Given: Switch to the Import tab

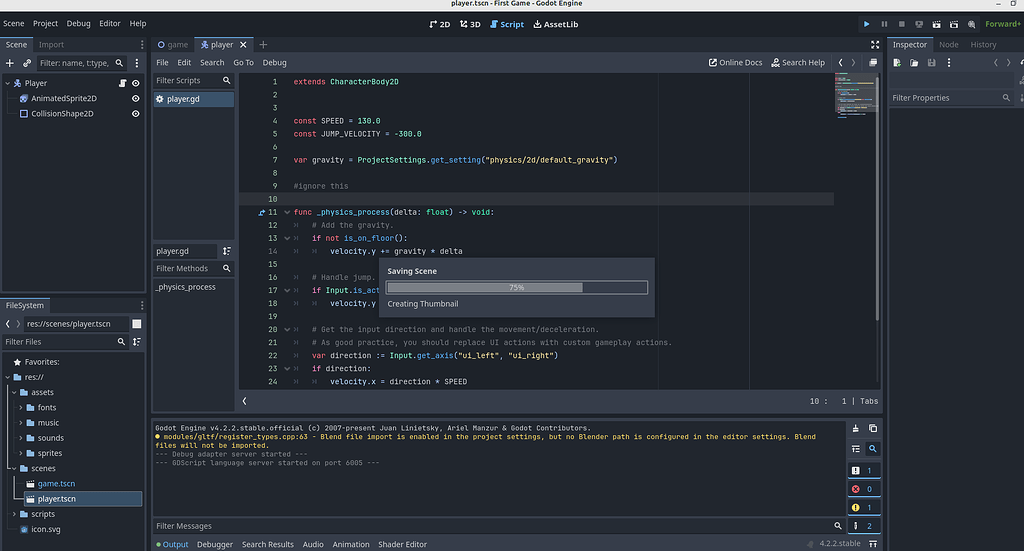Looking at the screenshot, I should [51, 45].
